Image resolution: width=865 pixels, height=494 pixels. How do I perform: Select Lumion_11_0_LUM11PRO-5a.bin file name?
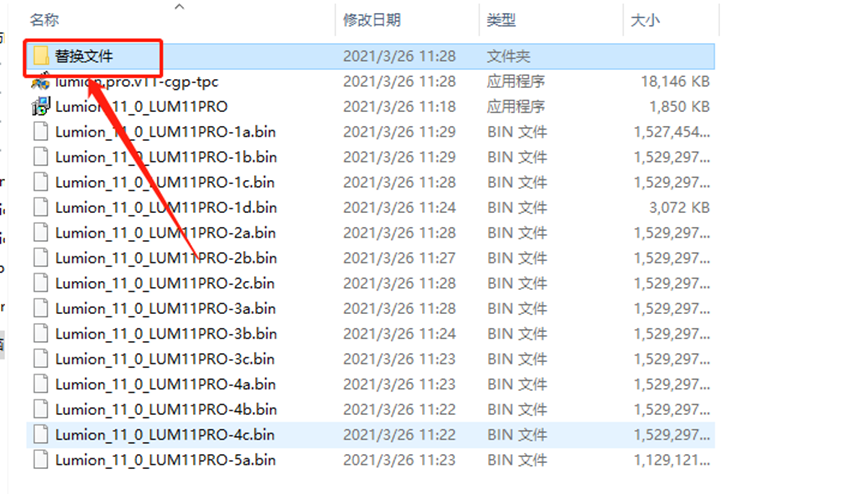[x=165, y=460]
